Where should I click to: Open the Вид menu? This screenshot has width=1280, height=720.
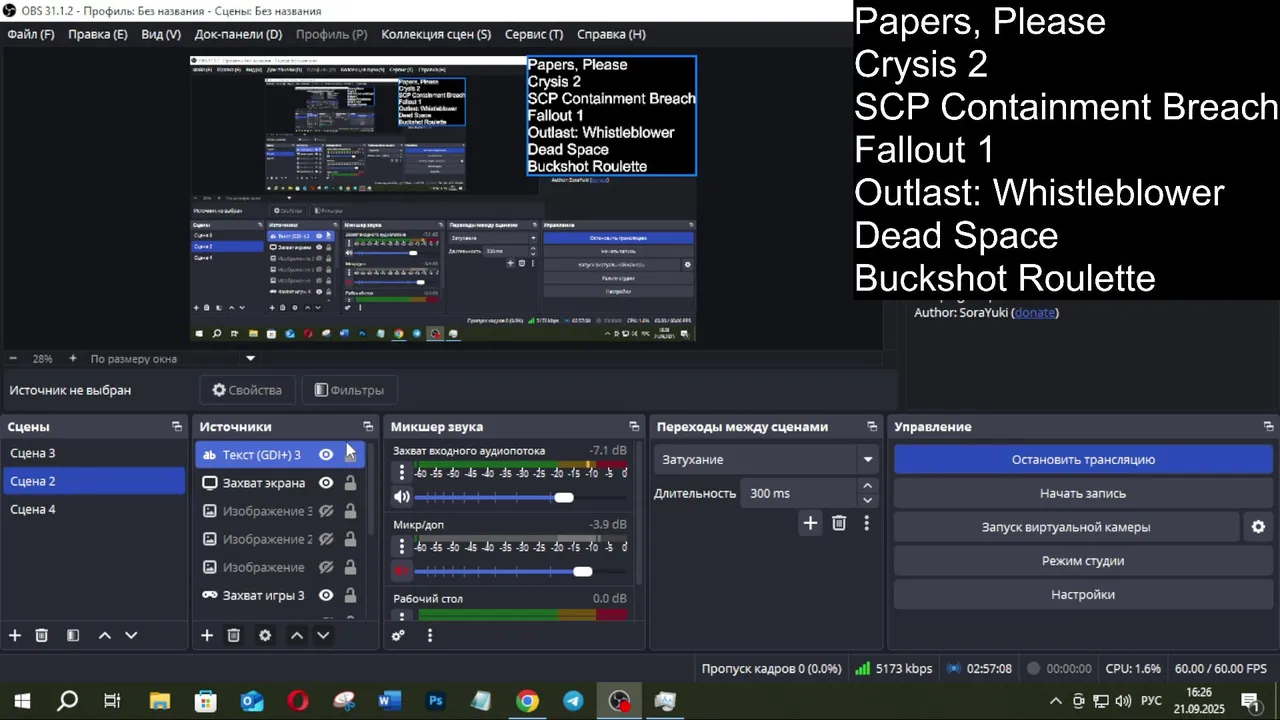point(161,34)
